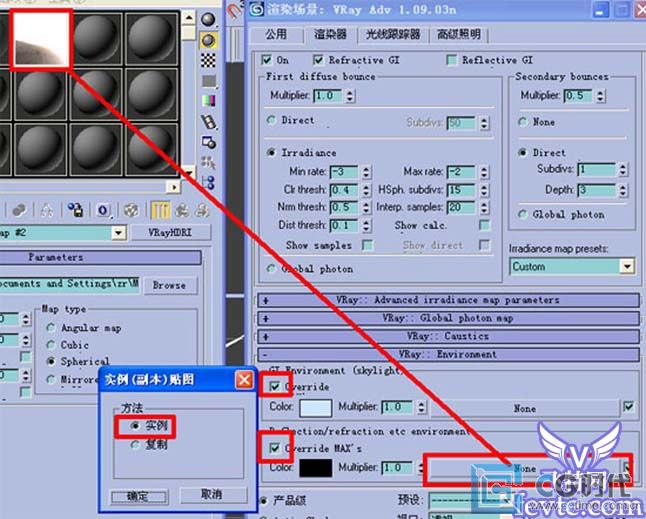Image resolution: width=646 pixels, height=519 pixels.
Task: Select the 实例 radio button
Action: 135,425
